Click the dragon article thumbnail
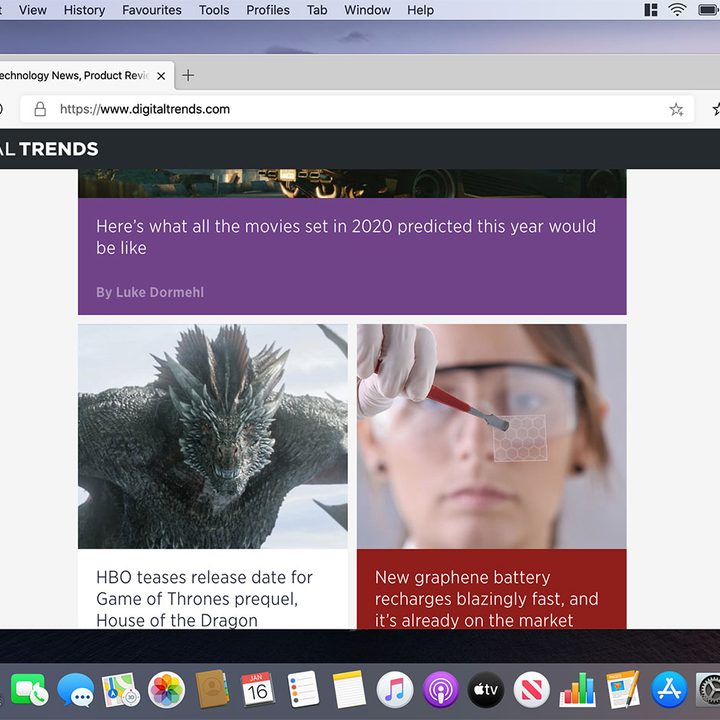Image resolution: width=720 pixels, height=720 pixels. tap(213, 436)
